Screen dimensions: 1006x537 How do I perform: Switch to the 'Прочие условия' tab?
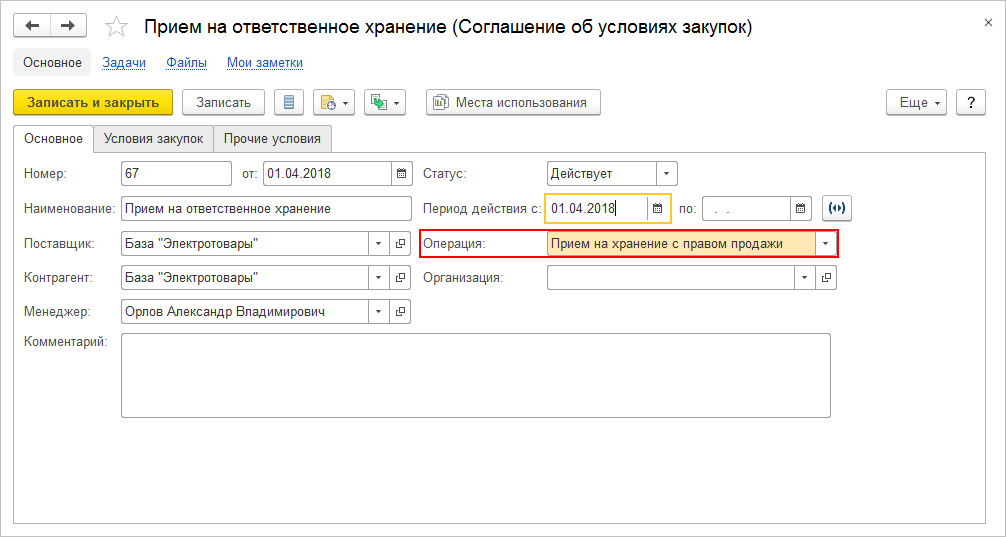pos(272,139)
